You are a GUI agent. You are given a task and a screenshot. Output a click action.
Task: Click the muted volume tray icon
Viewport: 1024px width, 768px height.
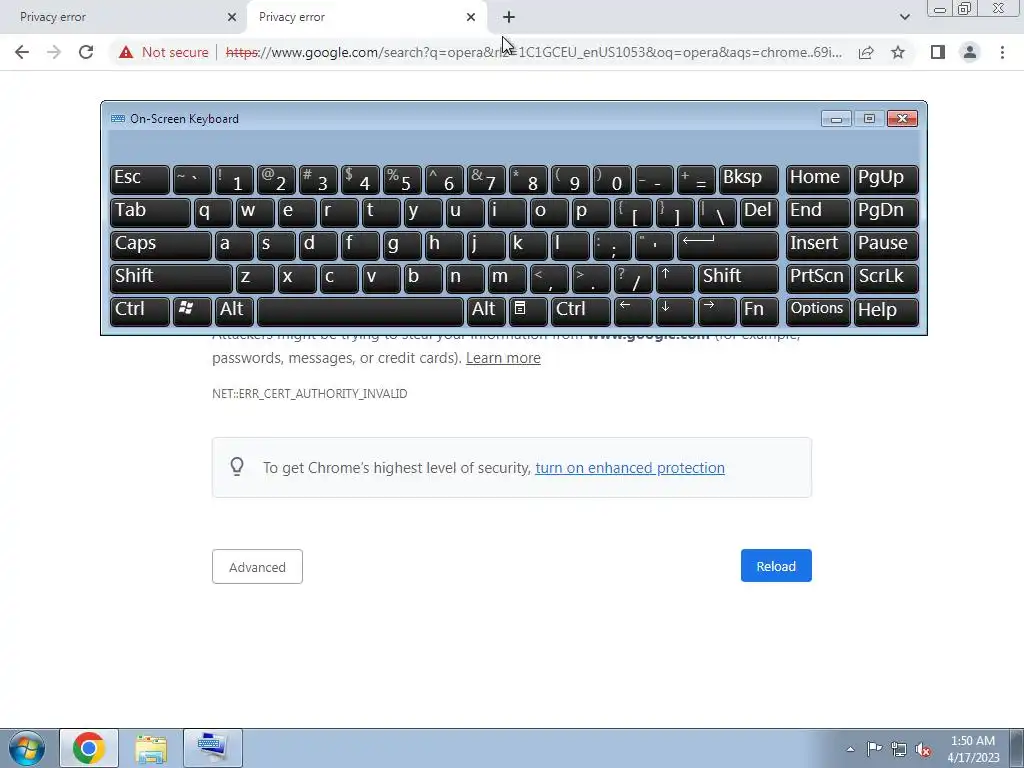[923, 749]
